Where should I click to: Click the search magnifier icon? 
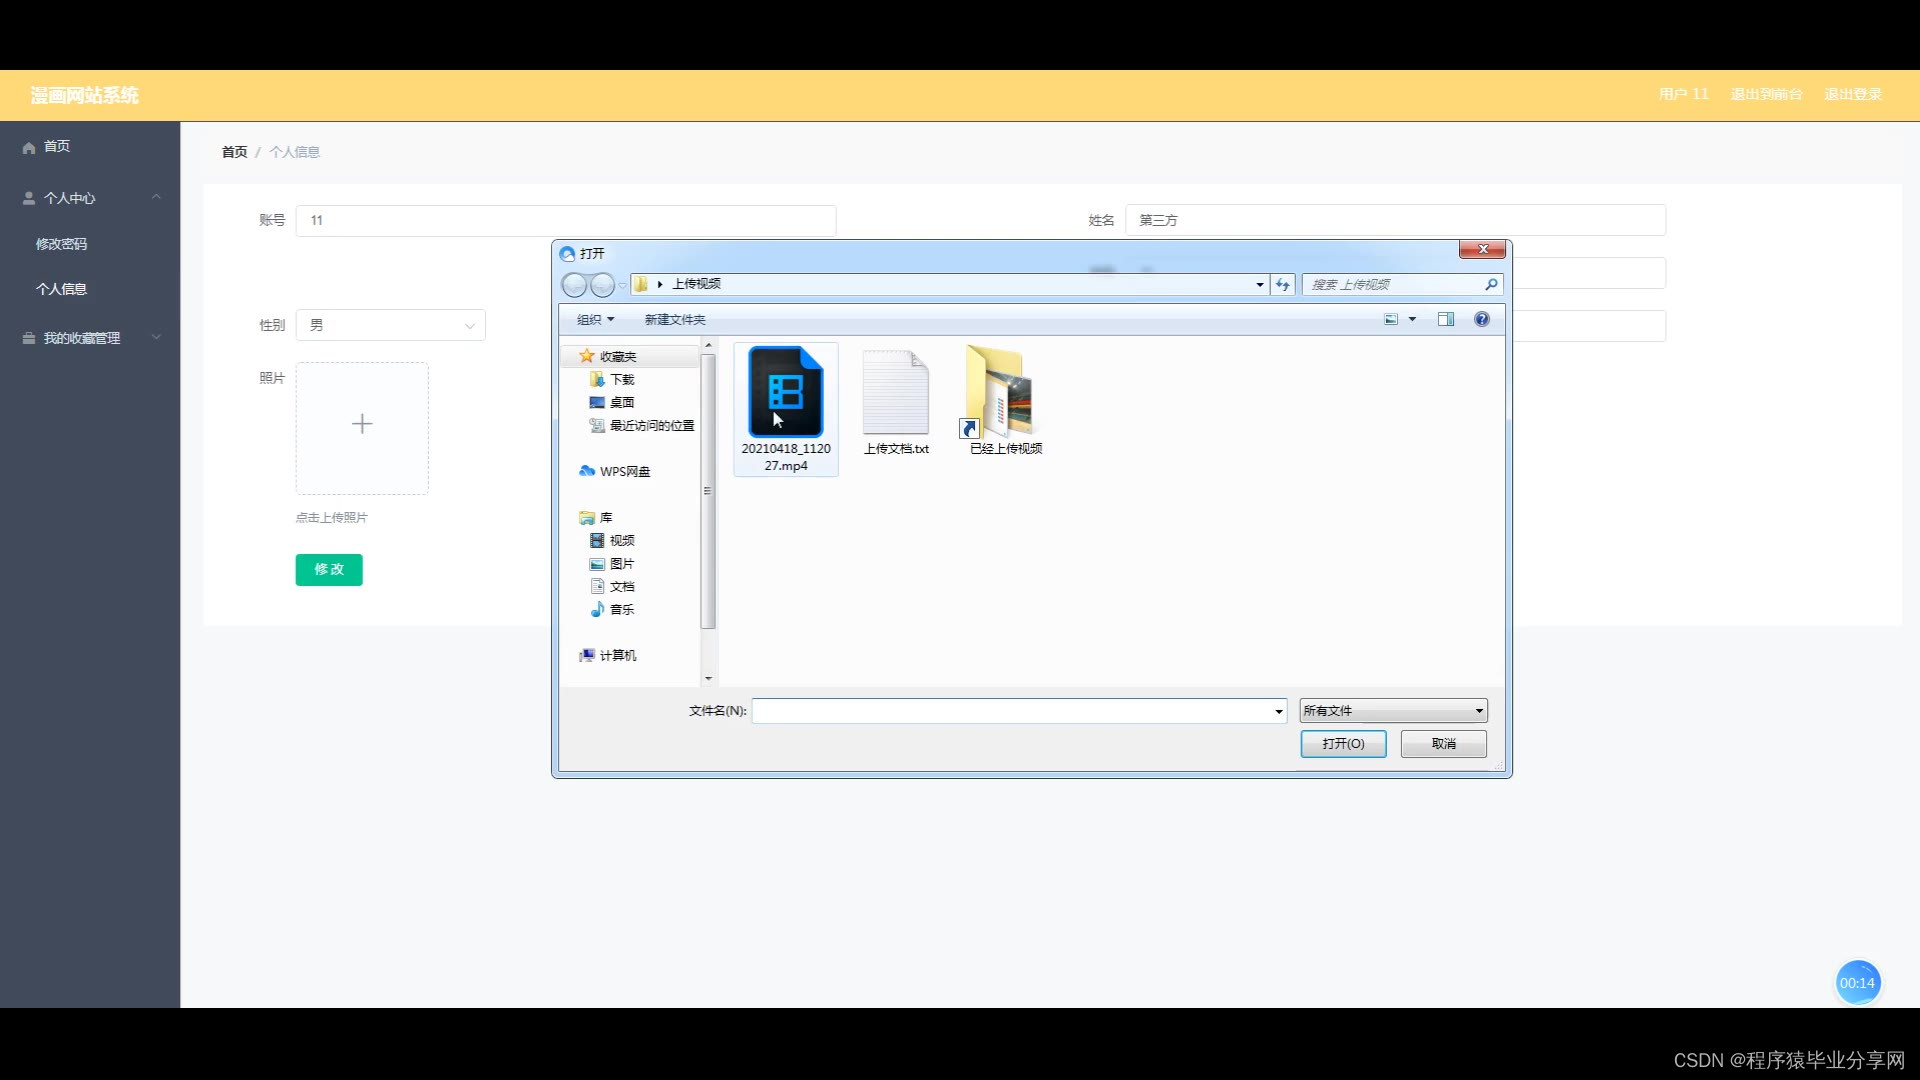(x=1490, y=284)
